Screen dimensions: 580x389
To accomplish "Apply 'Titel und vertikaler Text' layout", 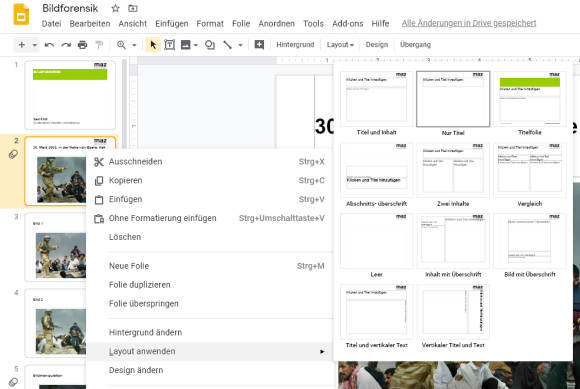I will coord(376,317).
